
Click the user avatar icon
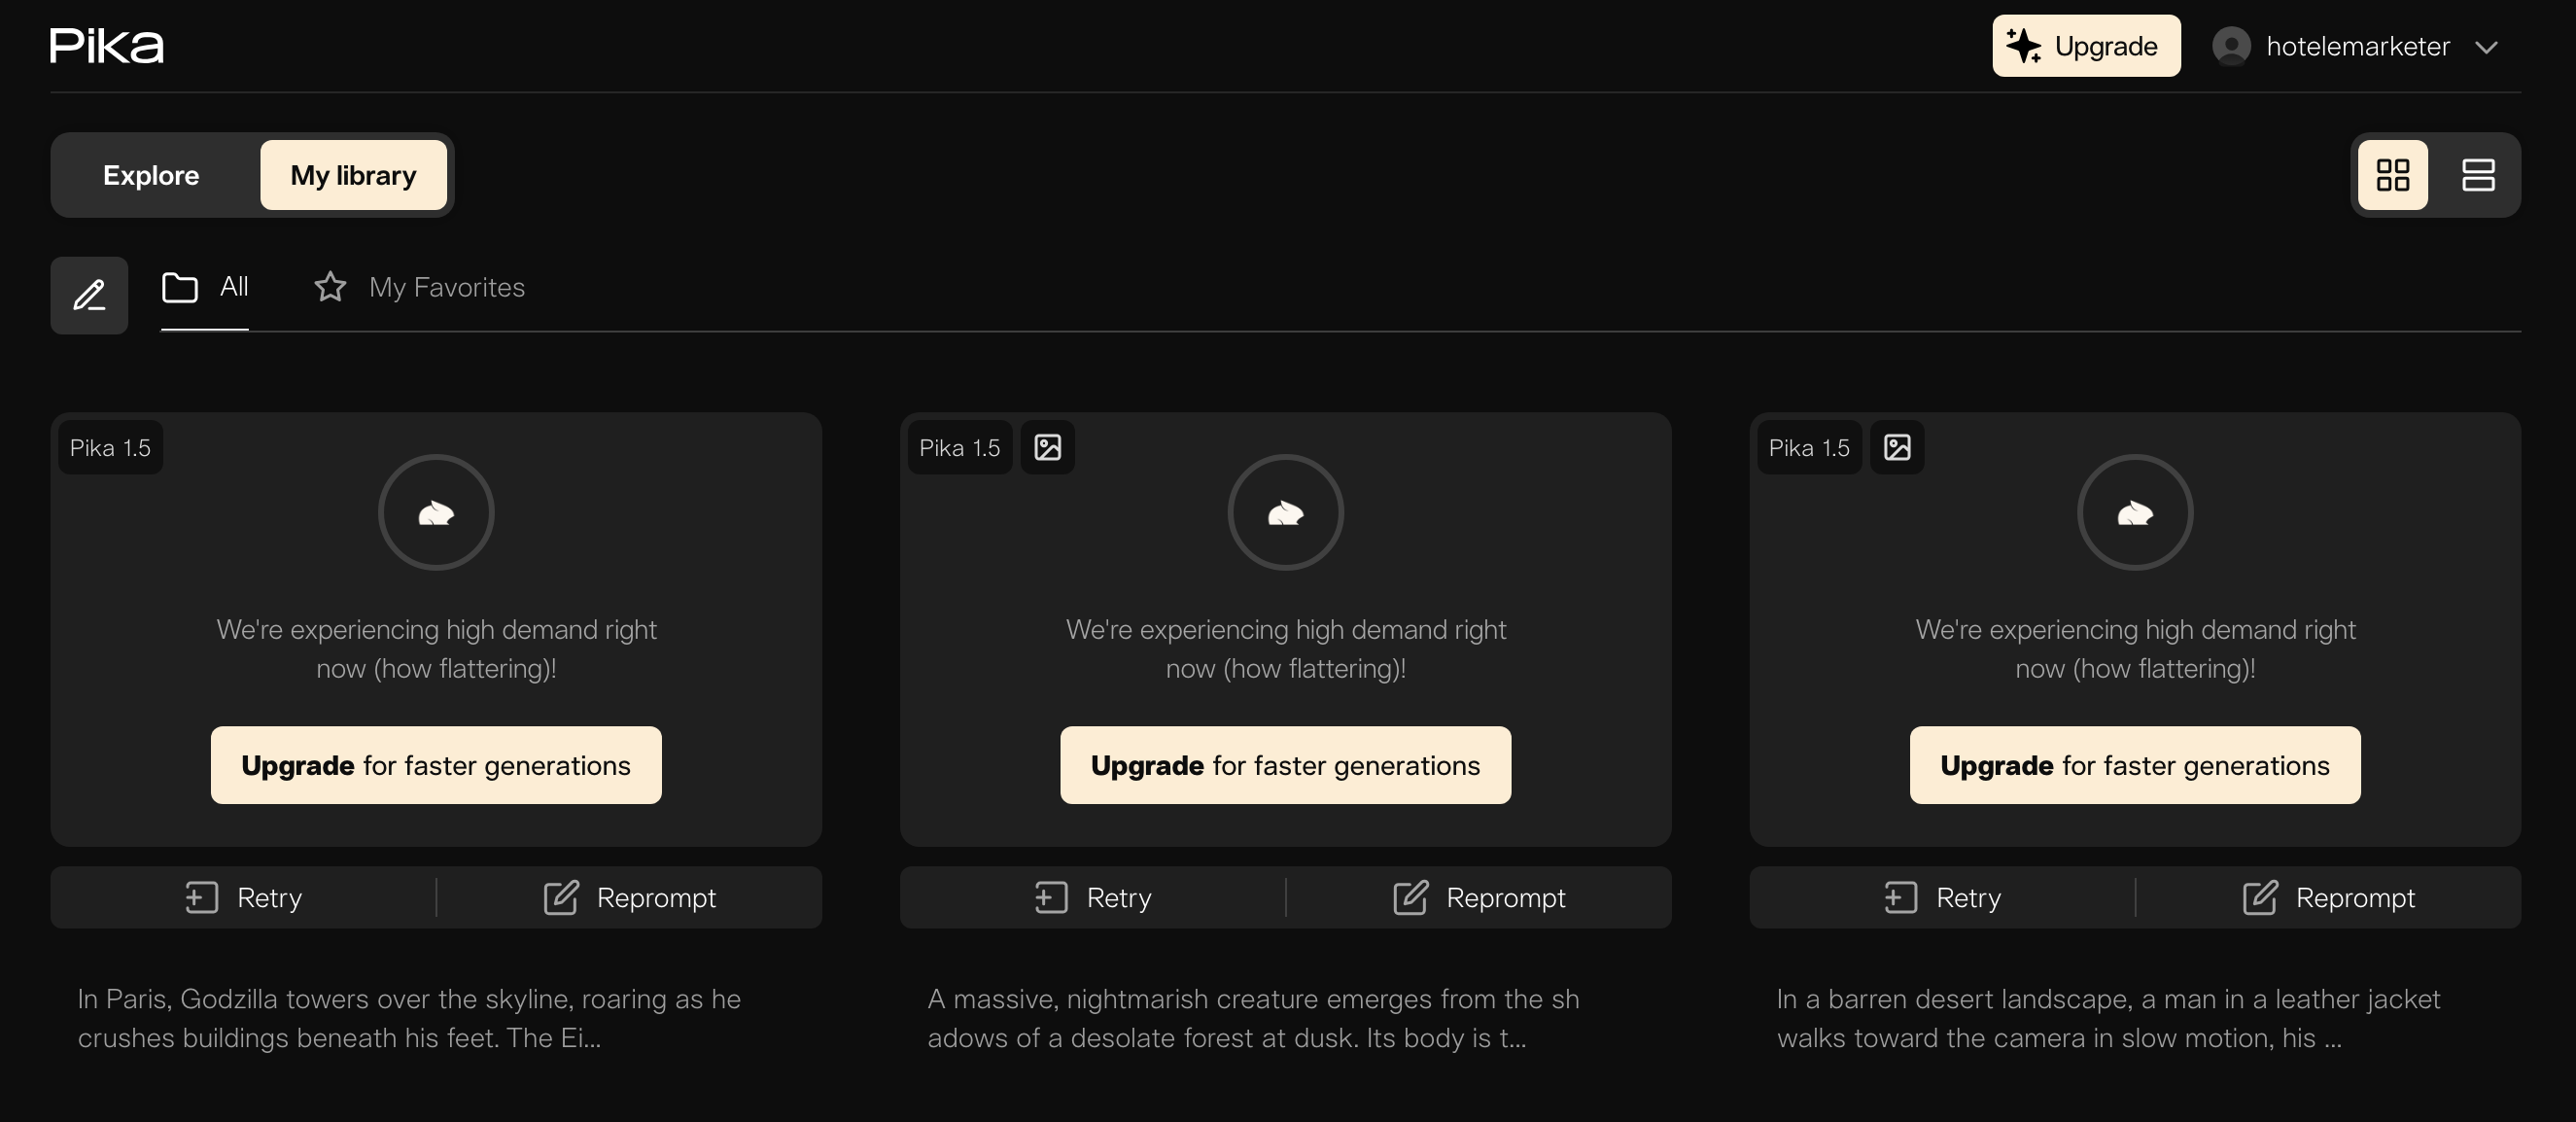tap(2231, 46)
